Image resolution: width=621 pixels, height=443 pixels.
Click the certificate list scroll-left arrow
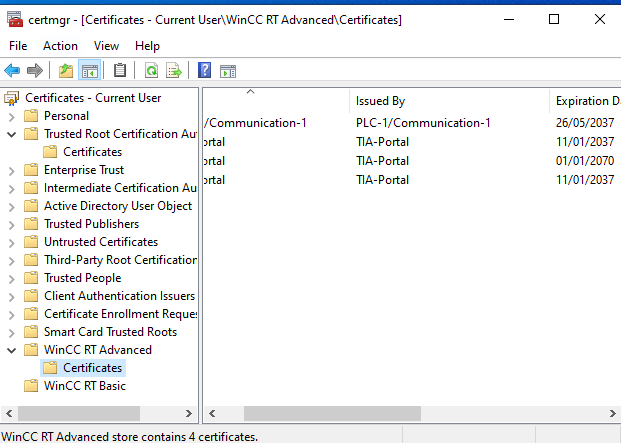(212, 414)
